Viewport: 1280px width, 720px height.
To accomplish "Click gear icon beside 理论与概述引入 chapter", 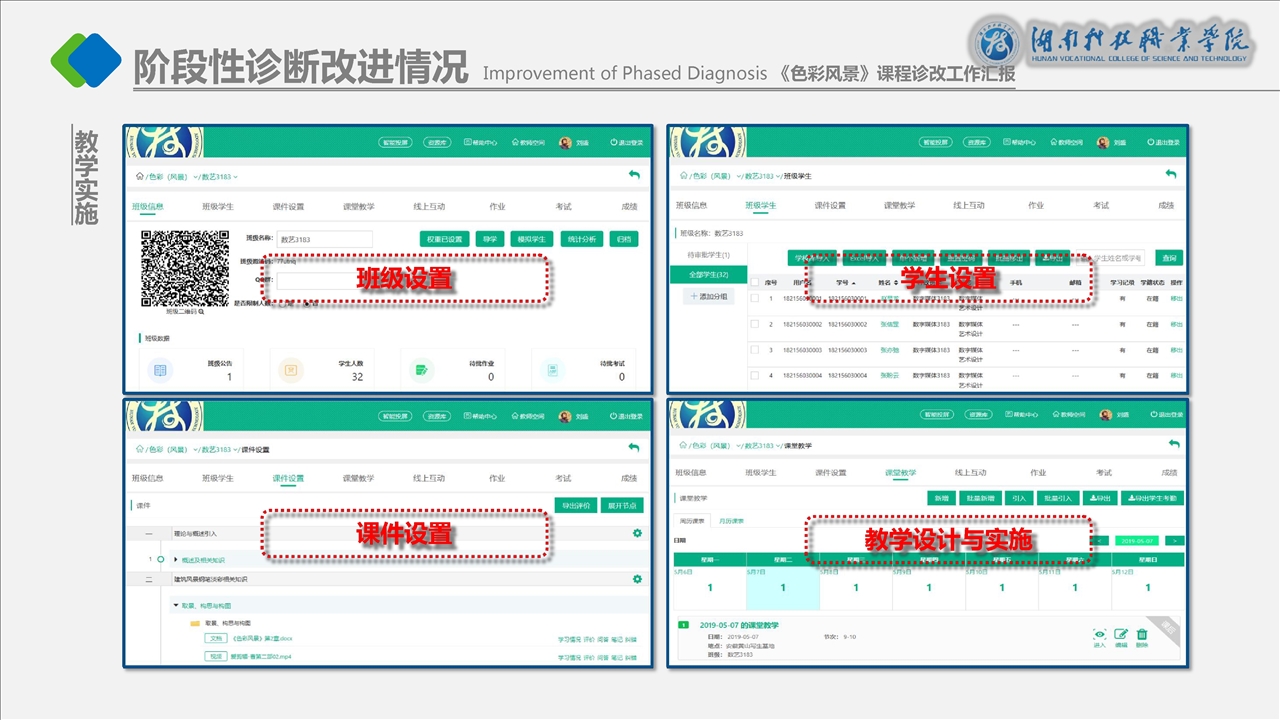I will point(637,533).
